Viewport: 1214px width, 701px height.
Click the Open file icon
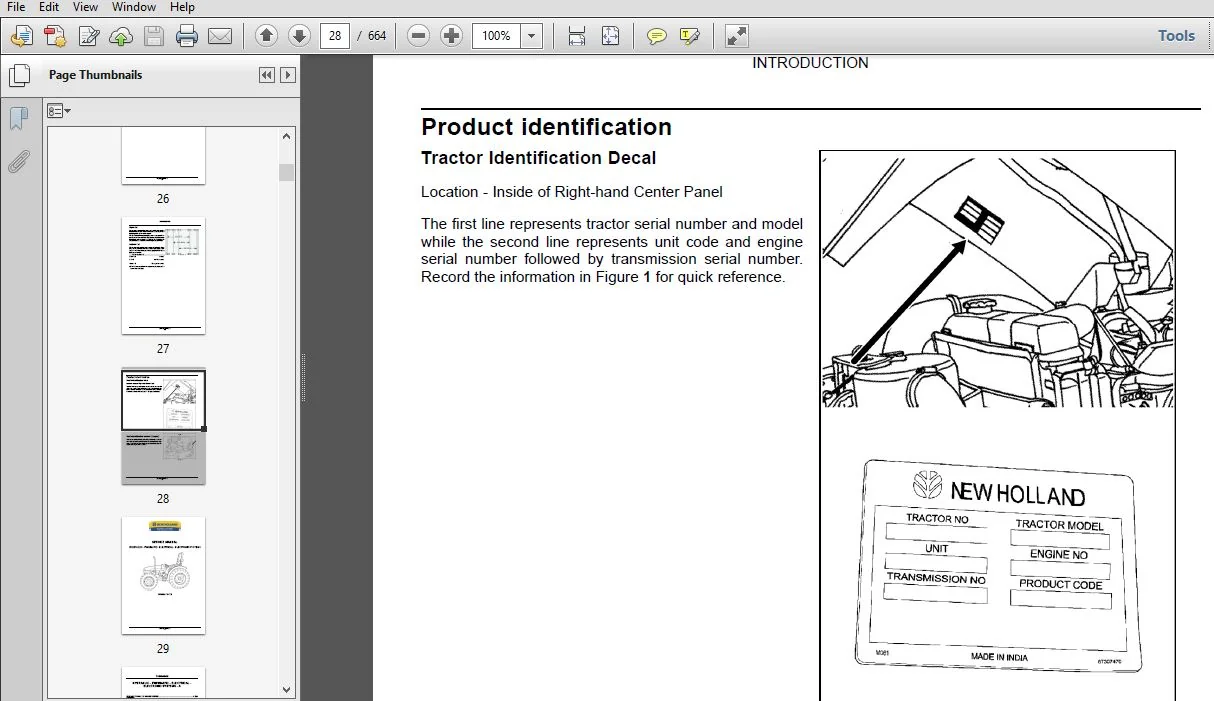(20, 36)
